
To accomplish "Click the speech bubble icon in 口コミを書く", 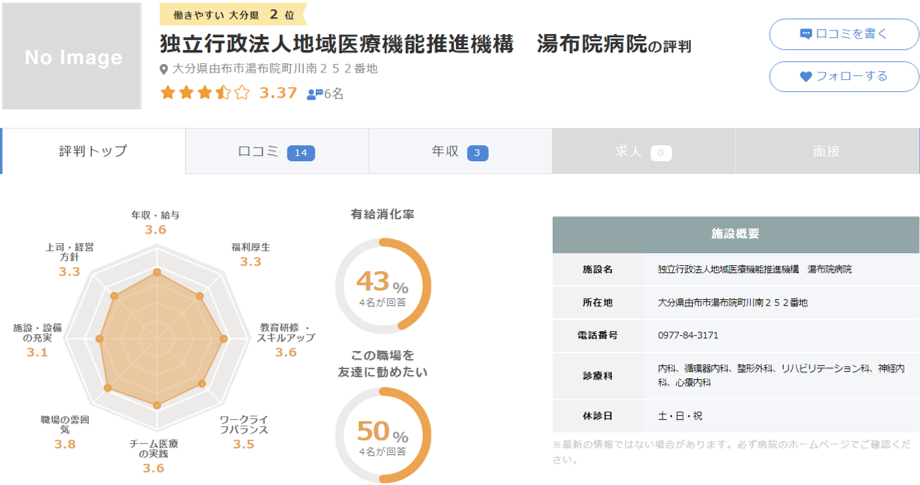I will coord(806,34).
